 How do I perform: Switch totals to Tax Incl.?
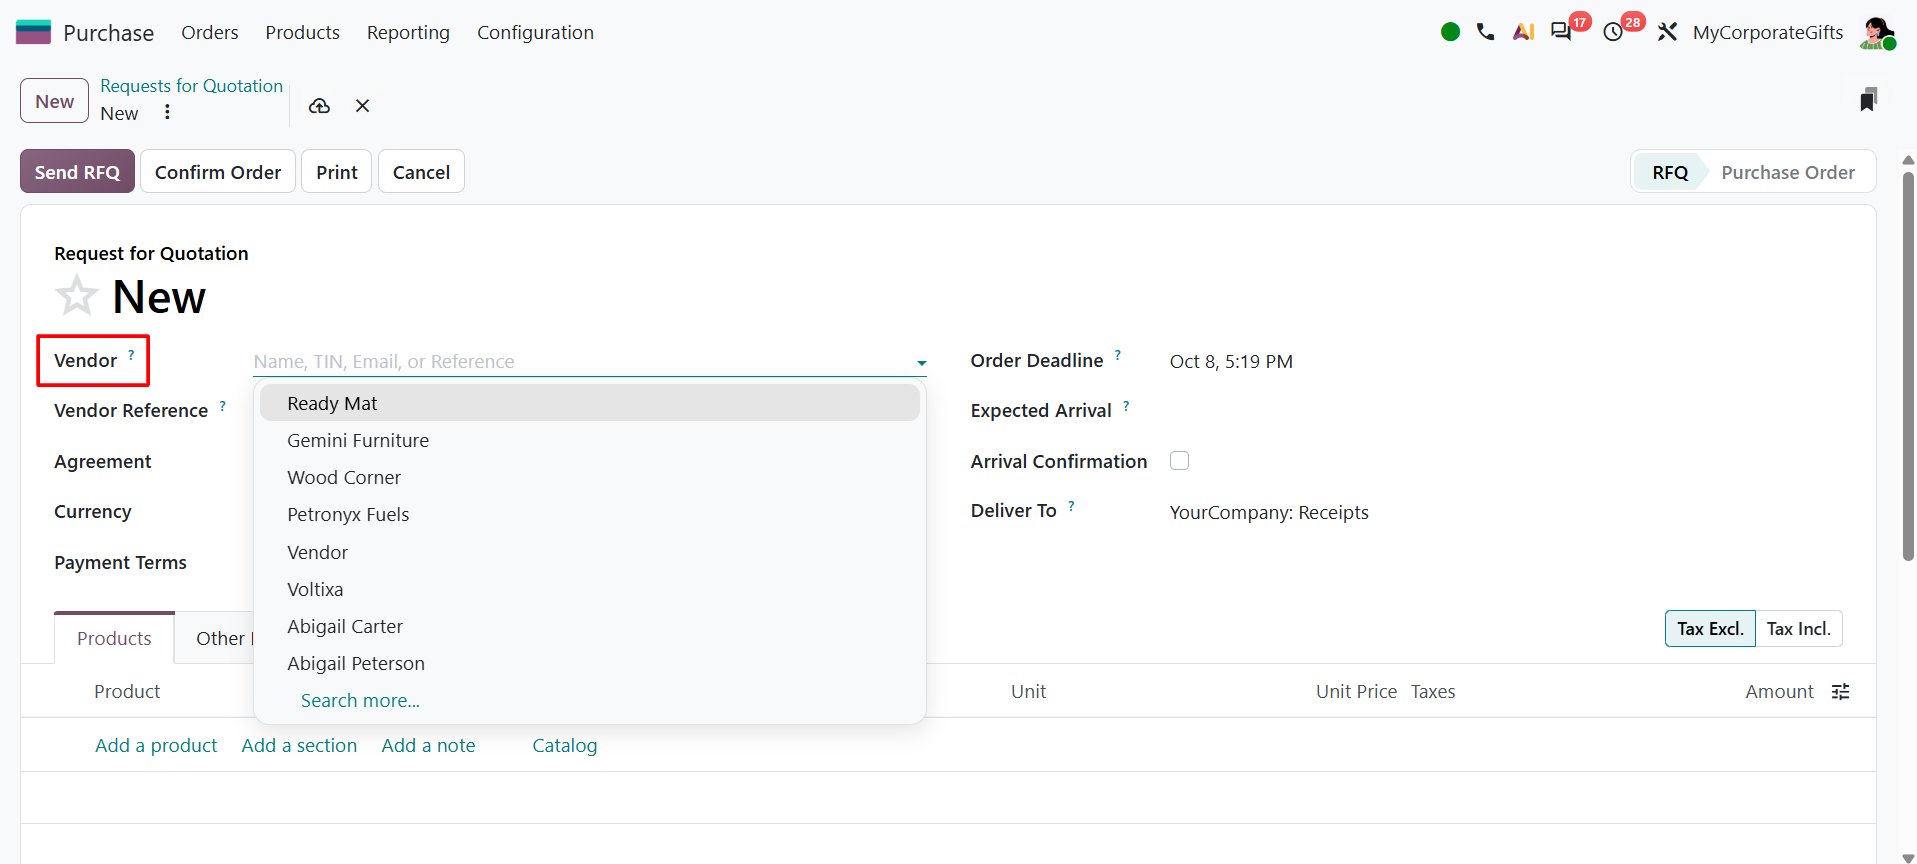pyautogui.click(x=1799, y=629)
